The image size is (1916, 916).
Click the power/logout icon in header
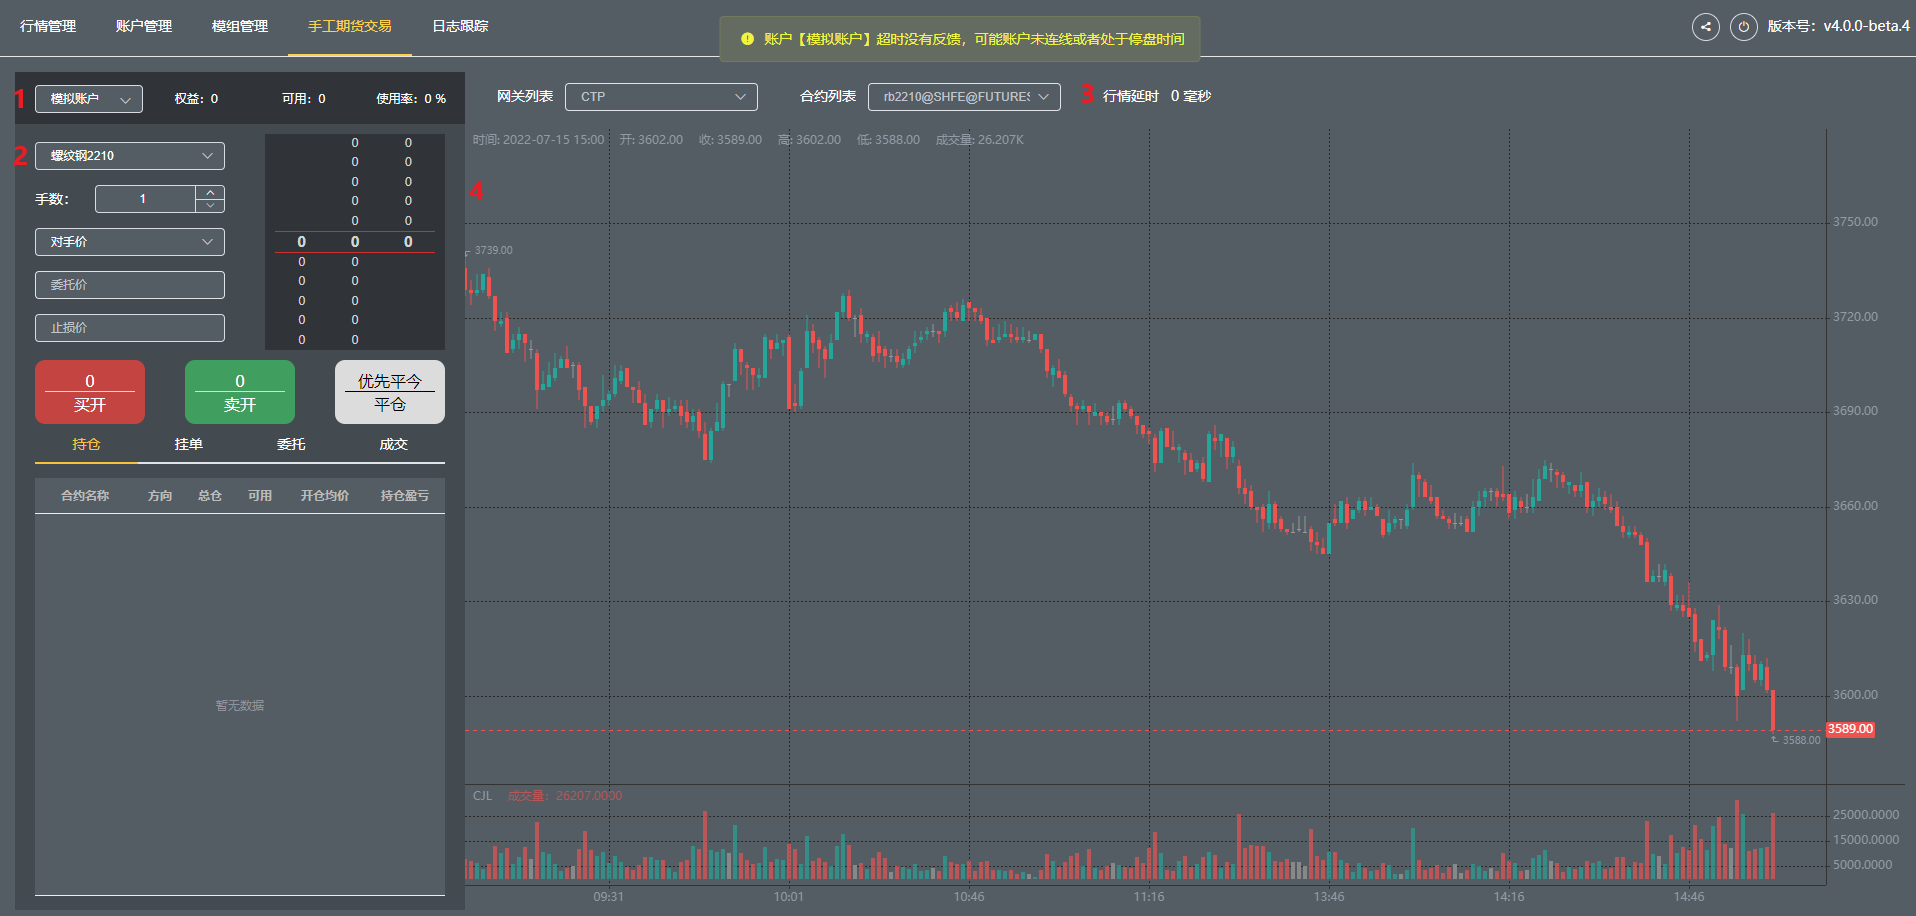pyautogui.click(x=1744, y=27)
